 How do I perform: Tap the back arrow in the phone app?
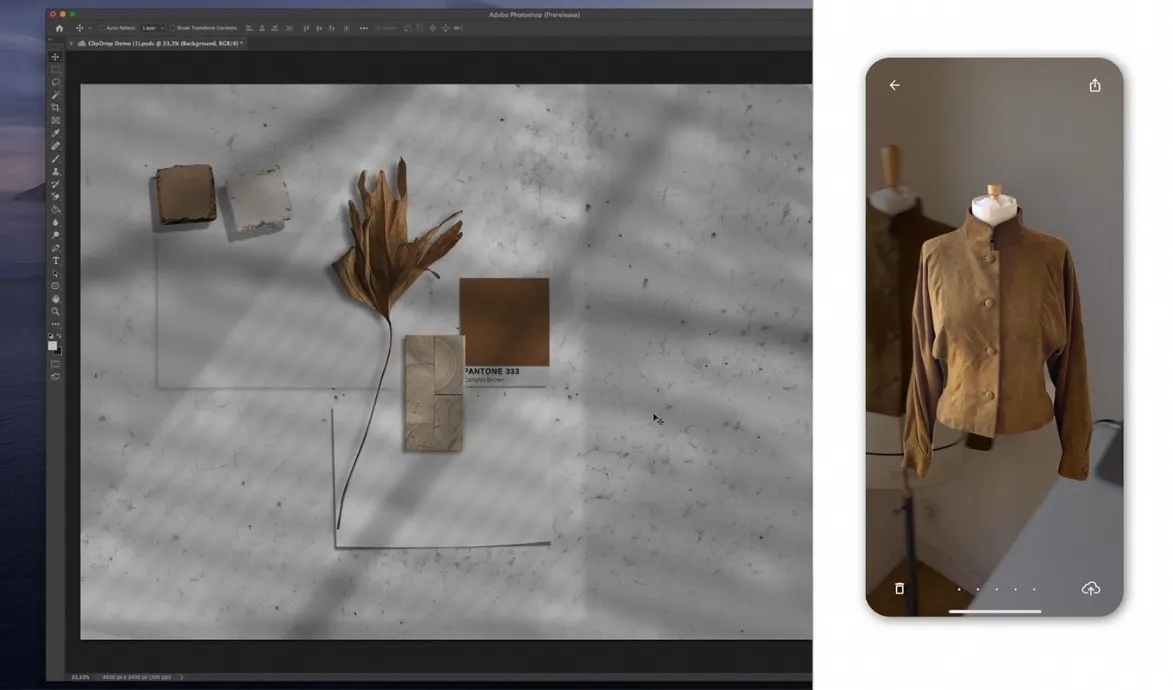895,85
